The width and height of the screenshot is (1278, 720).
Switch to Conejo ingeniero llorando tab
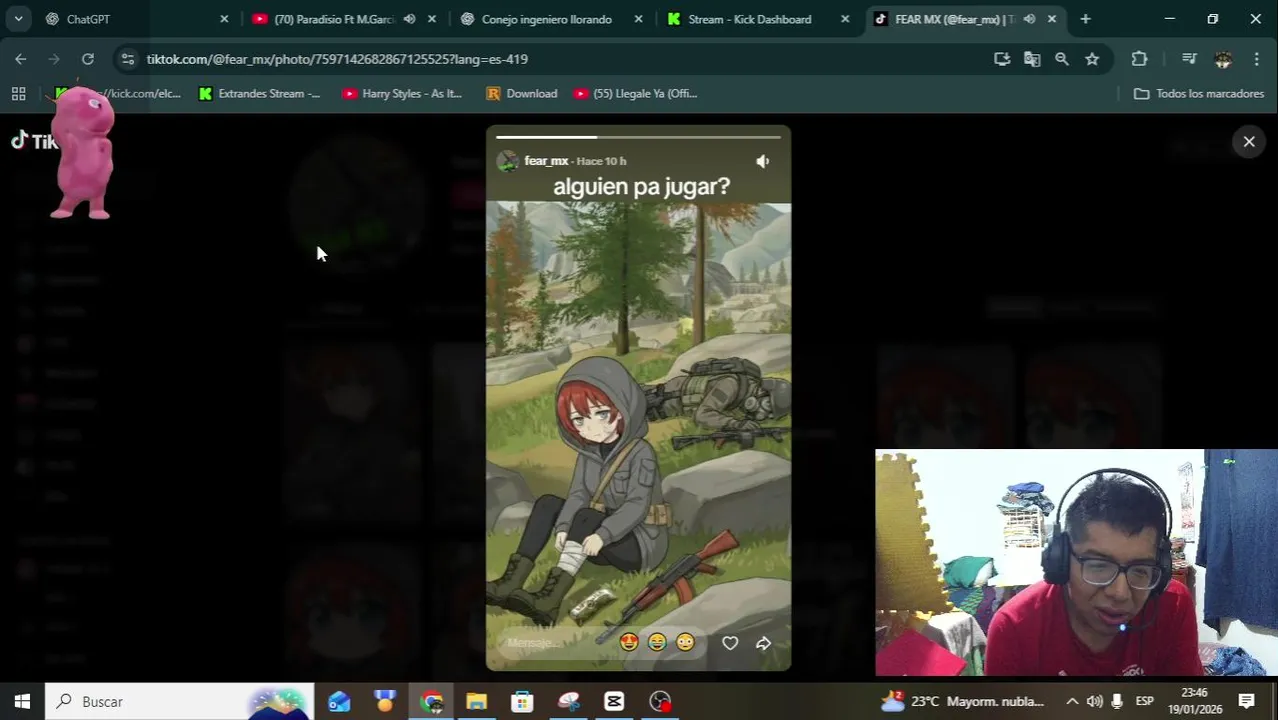tap(546, 19)
